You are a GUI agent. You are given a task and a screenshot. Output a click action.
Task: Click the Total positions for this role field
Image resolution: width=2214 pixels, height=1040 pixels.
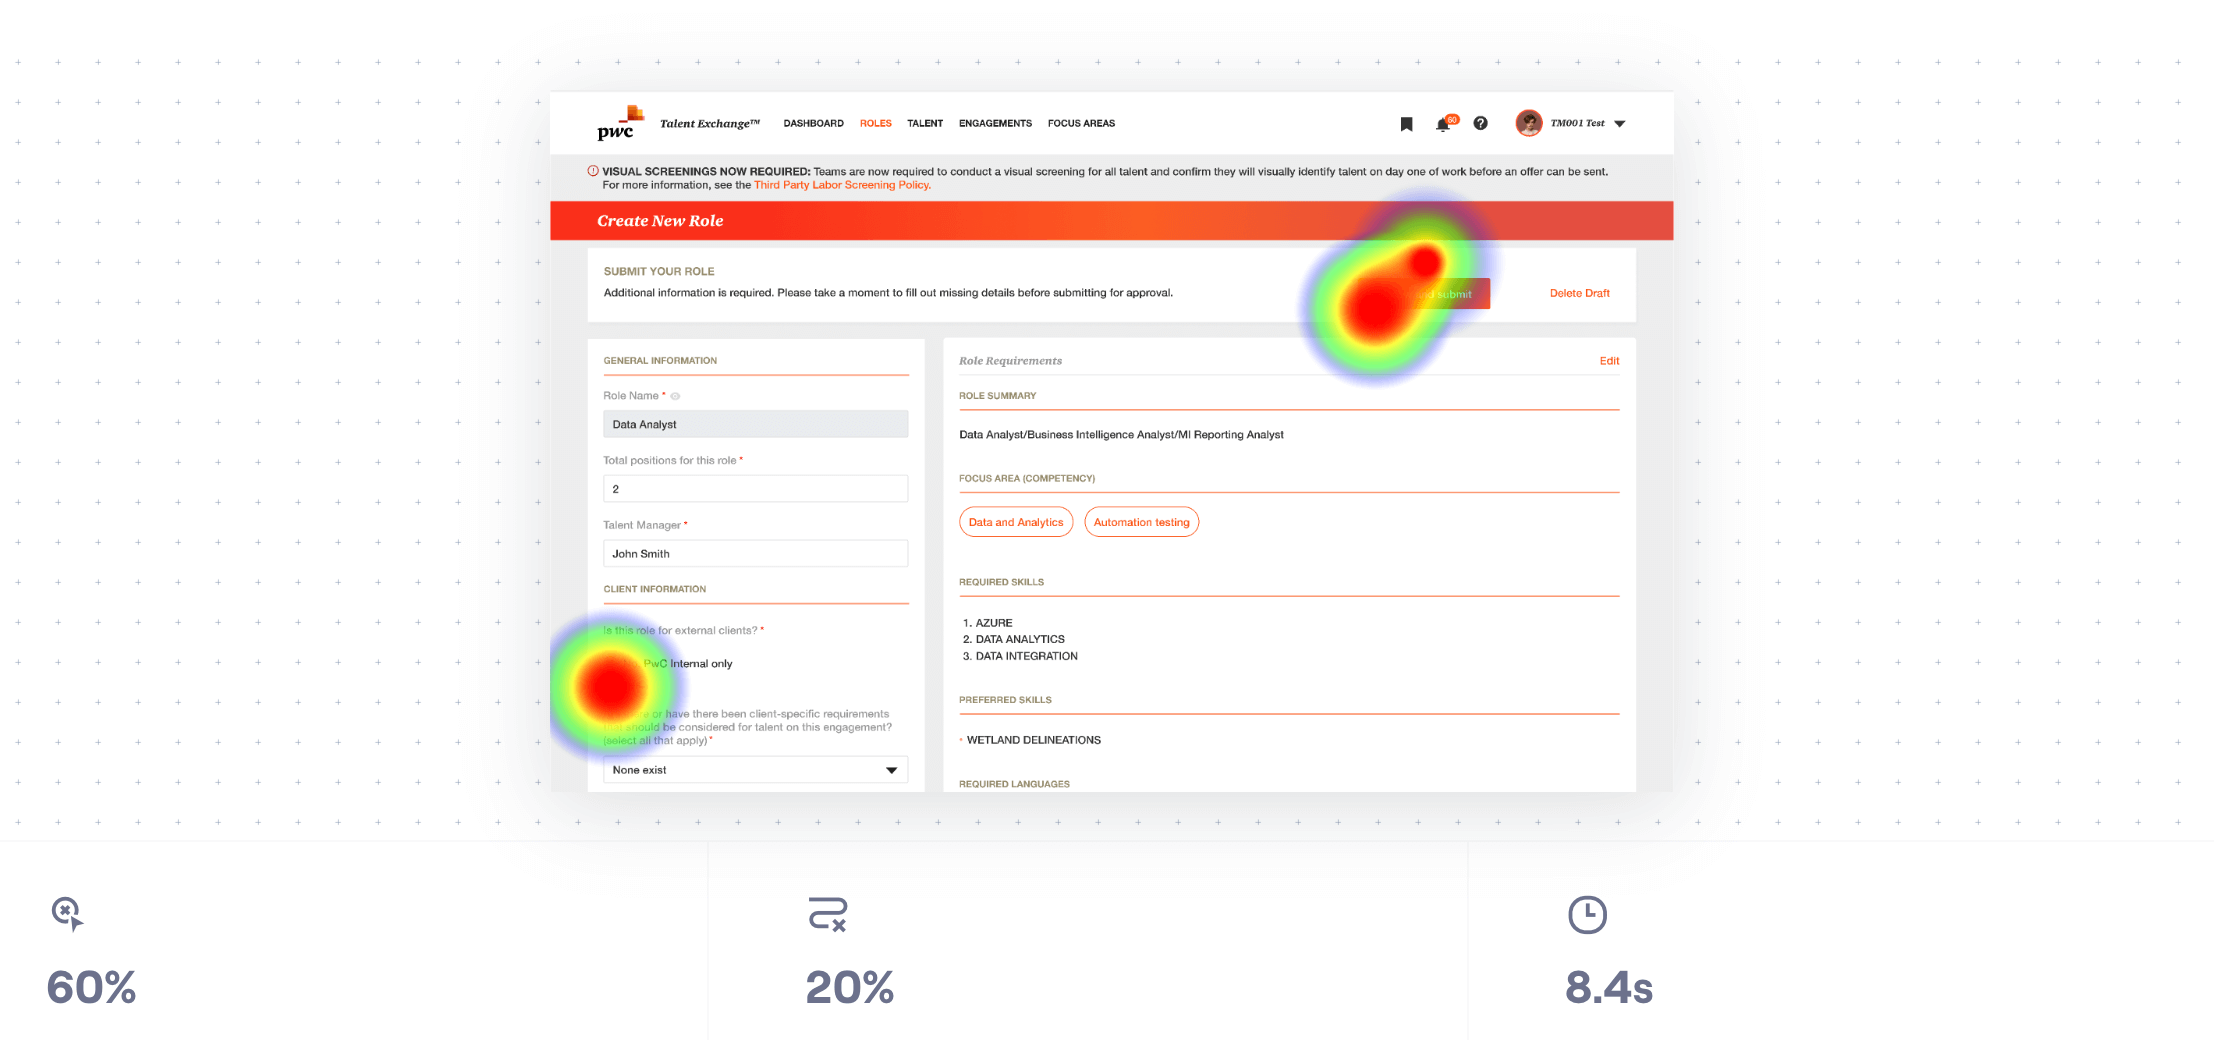[755, 489]
